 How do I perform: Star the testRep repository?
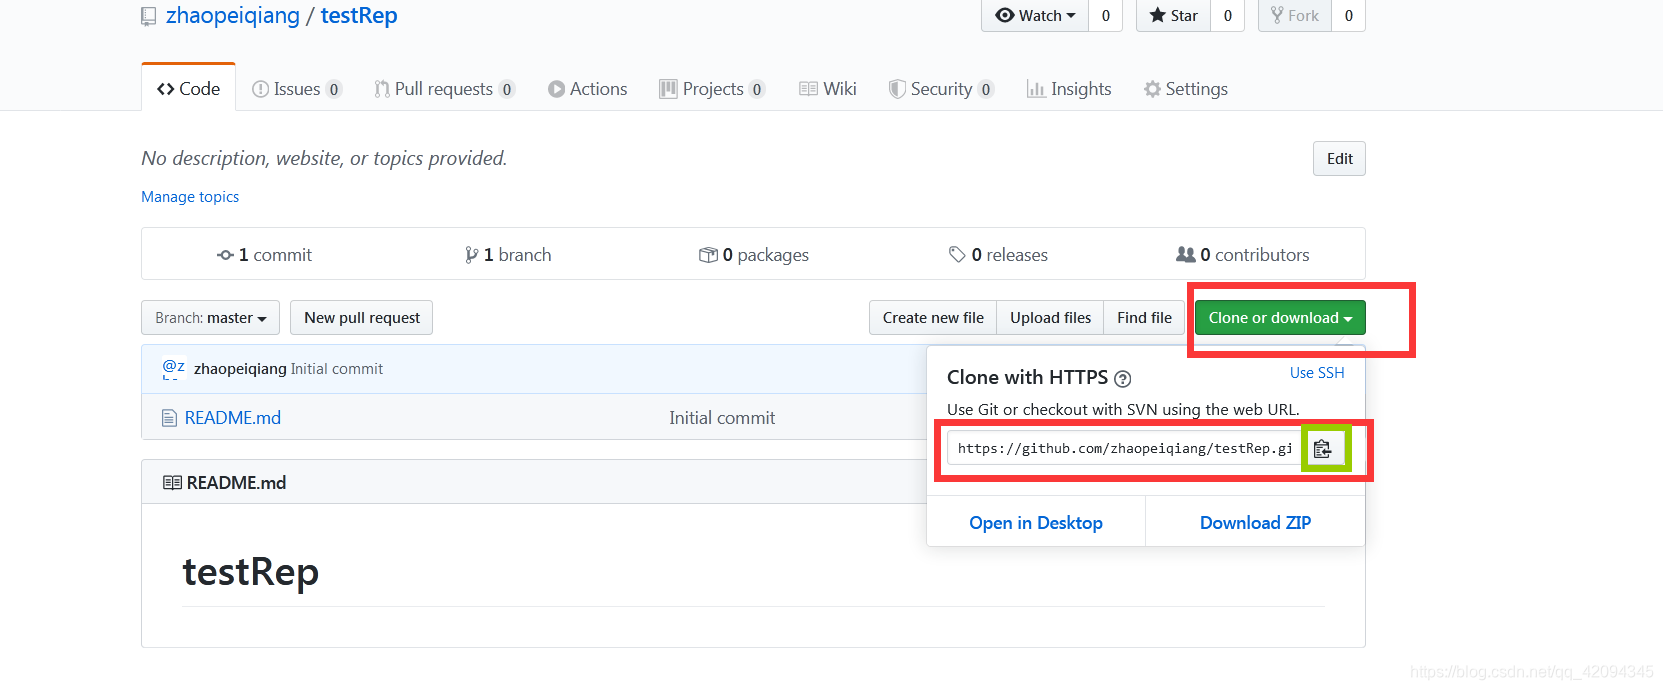tap(1173, 15)
